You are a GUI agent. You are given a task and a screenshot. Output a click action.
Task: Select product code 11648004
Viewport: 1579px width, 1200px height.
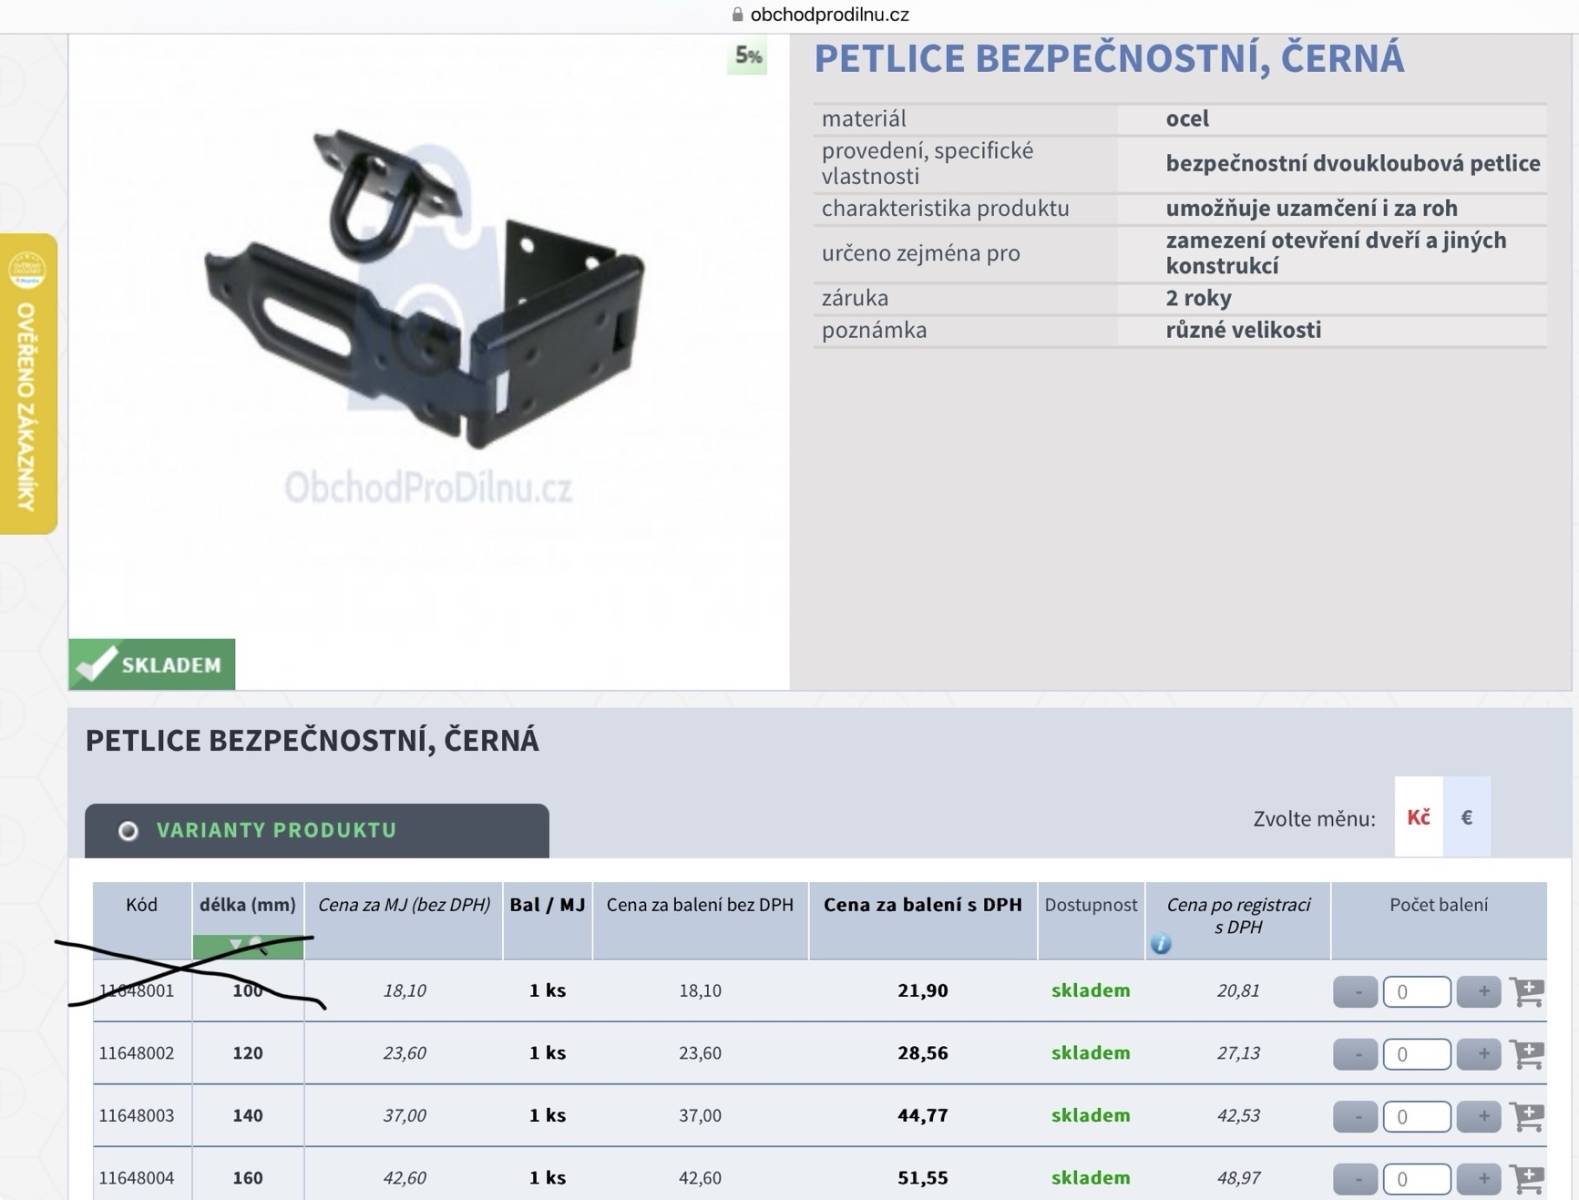point(136,1177)
